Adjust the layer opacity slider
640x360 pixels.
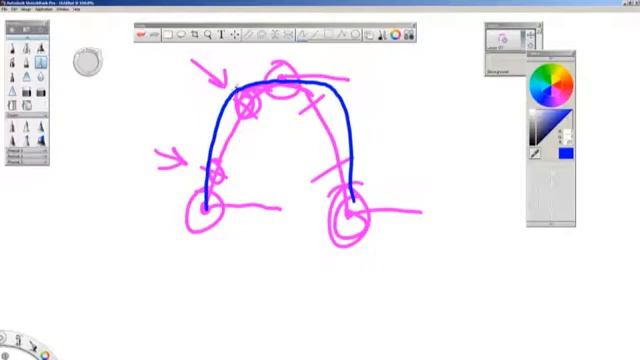pos(523,40)
